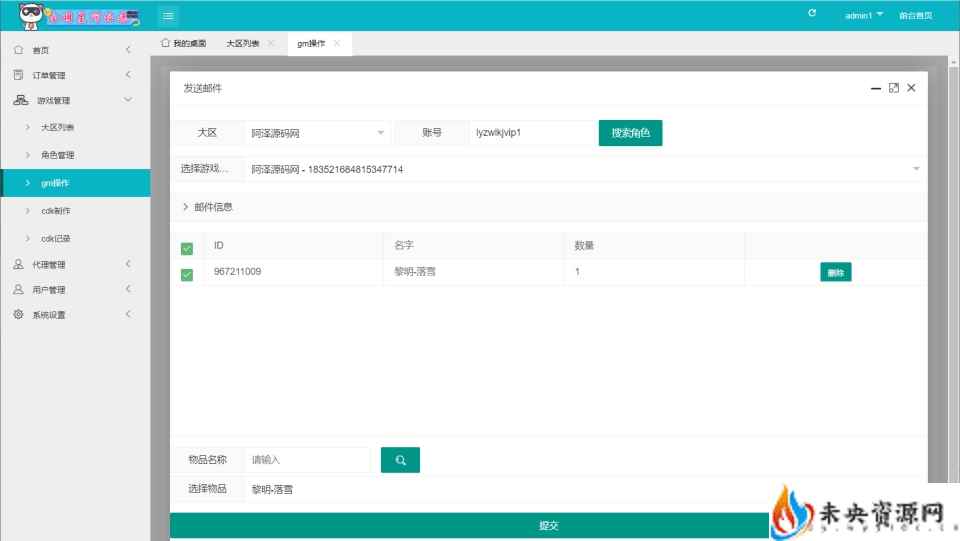Click the 搜索角色 button
This screenshot has width=960, height=541.
(x=630, y=133)
